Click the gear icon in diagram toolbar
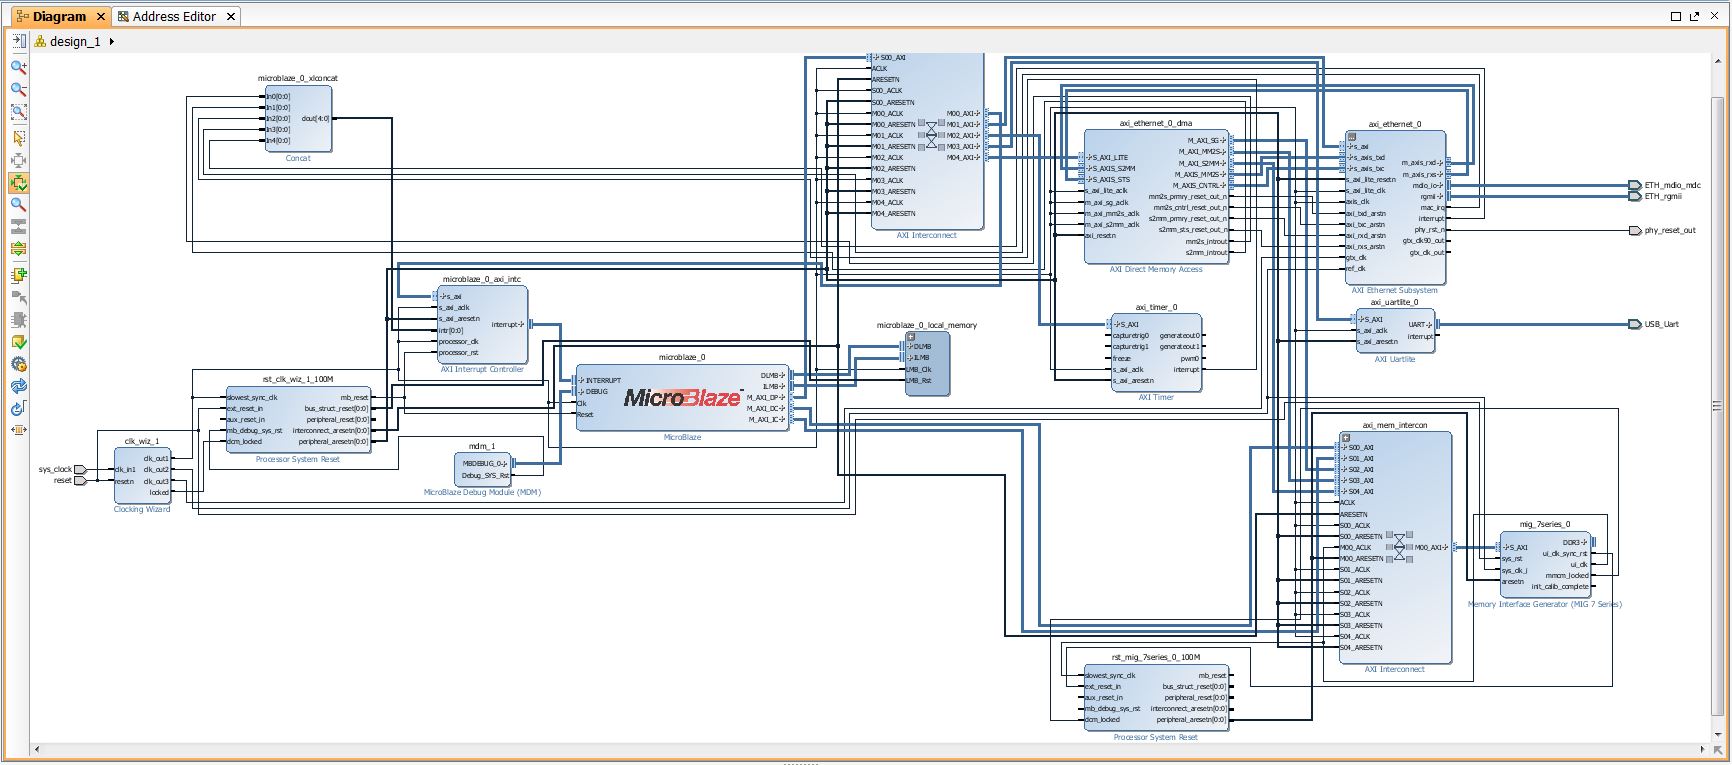Image resolution: width=1732 pixels, height=765 pixels. [x=18, y=365]
